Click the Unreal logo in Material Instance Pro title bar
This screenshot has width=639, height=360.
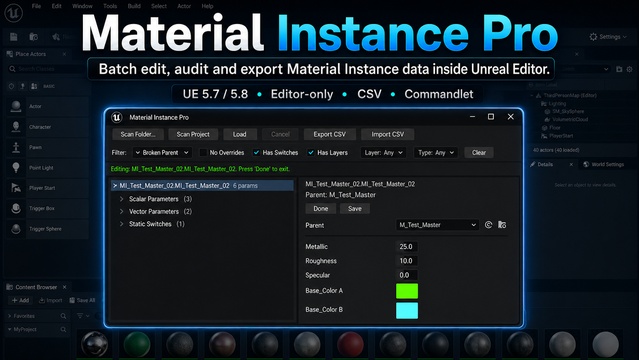pos(117,117)
